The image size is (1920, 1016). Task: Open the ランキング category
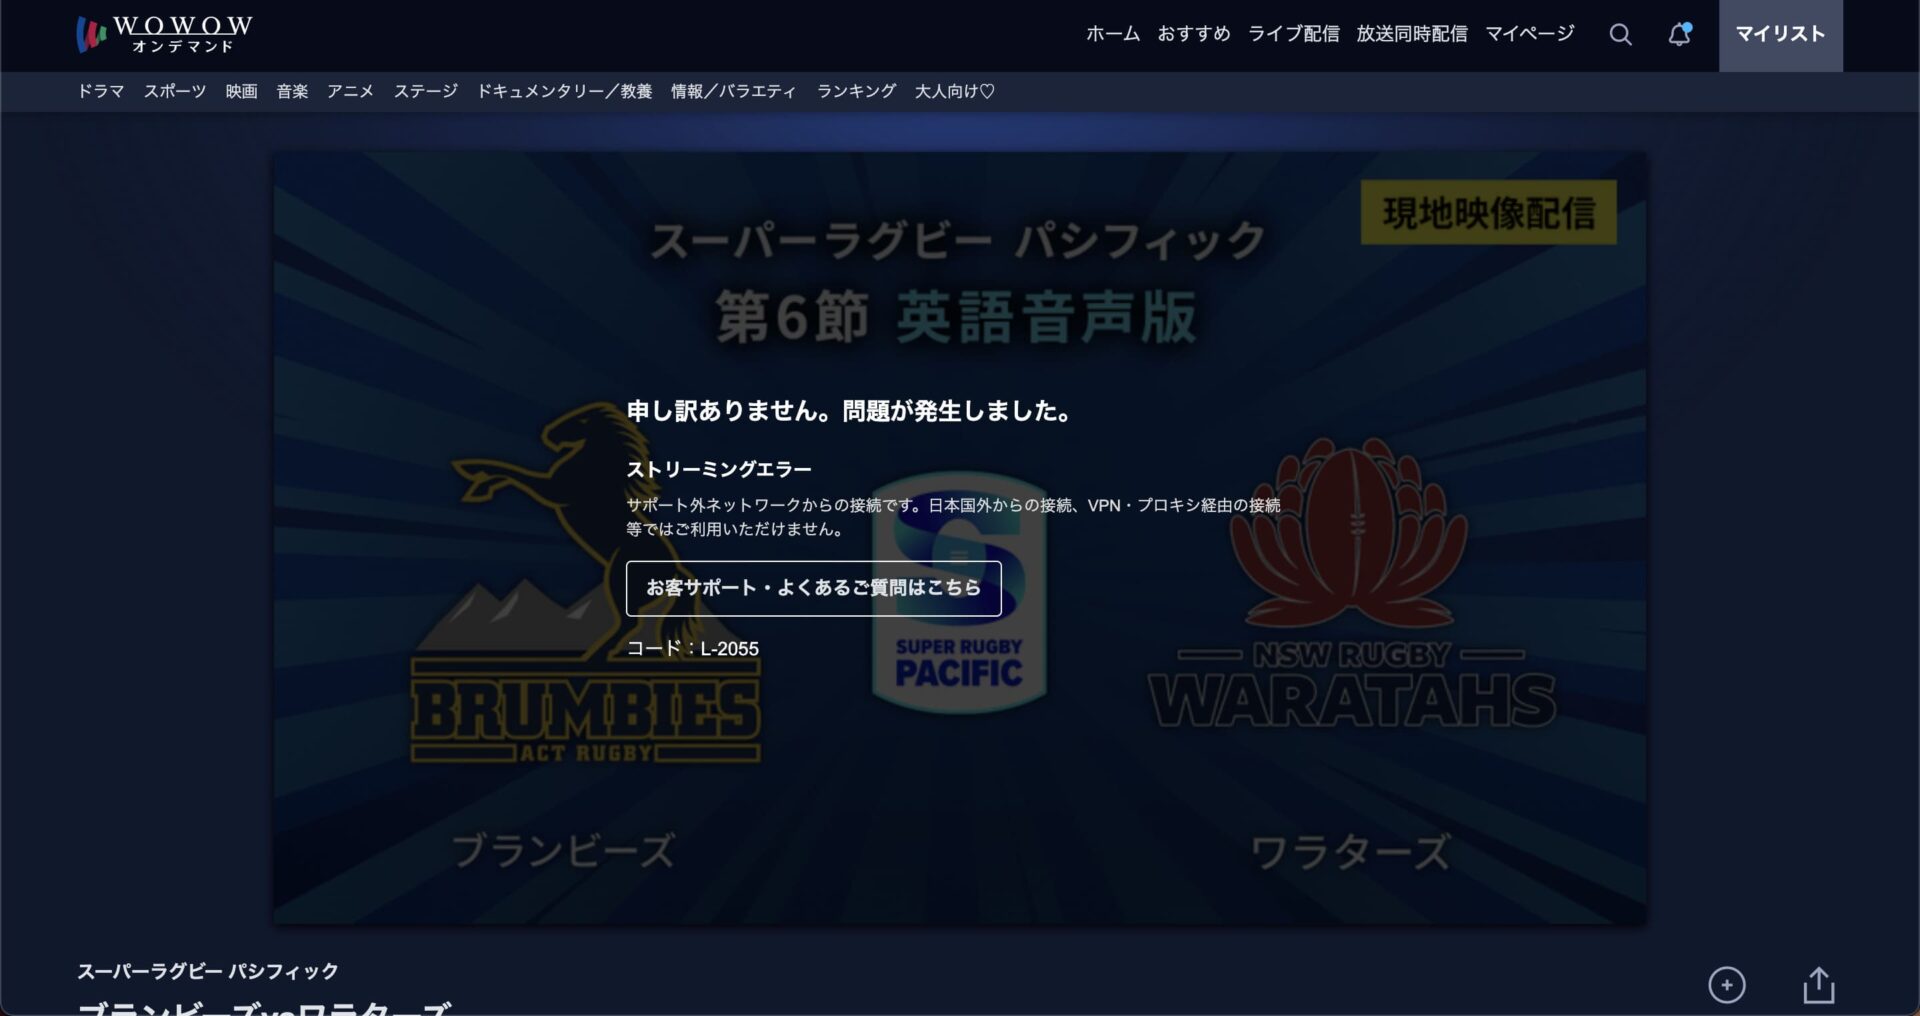click(x=854, y=91)
